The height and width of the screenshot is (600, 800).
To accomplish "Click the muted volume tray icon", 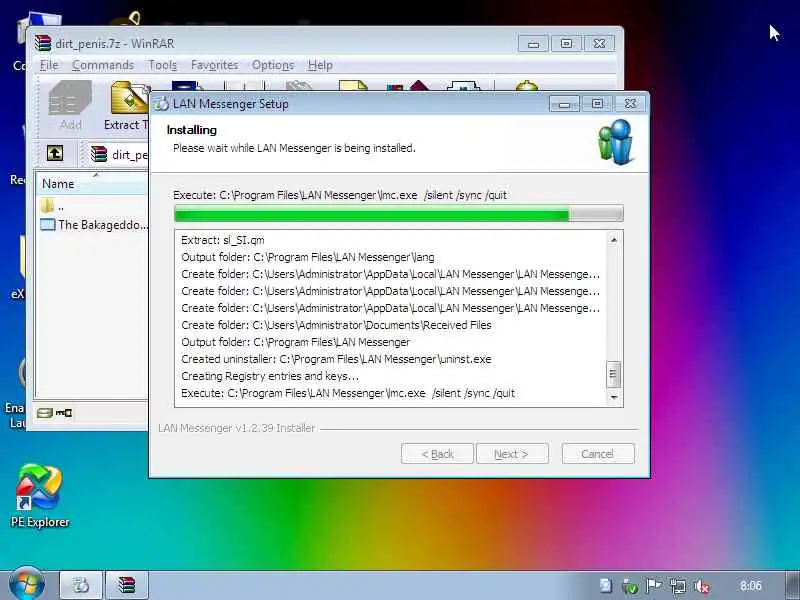I will point(702,586).
